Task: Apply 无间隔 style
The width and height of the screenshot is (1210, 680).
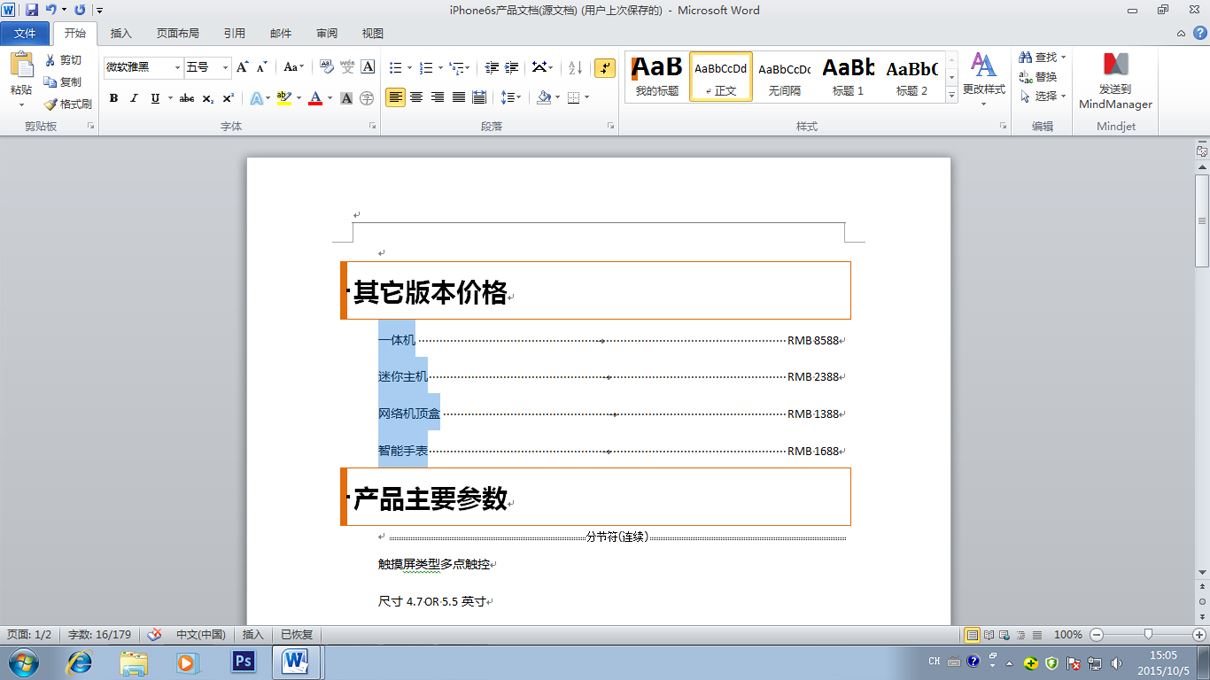Action: click(785, 77)
